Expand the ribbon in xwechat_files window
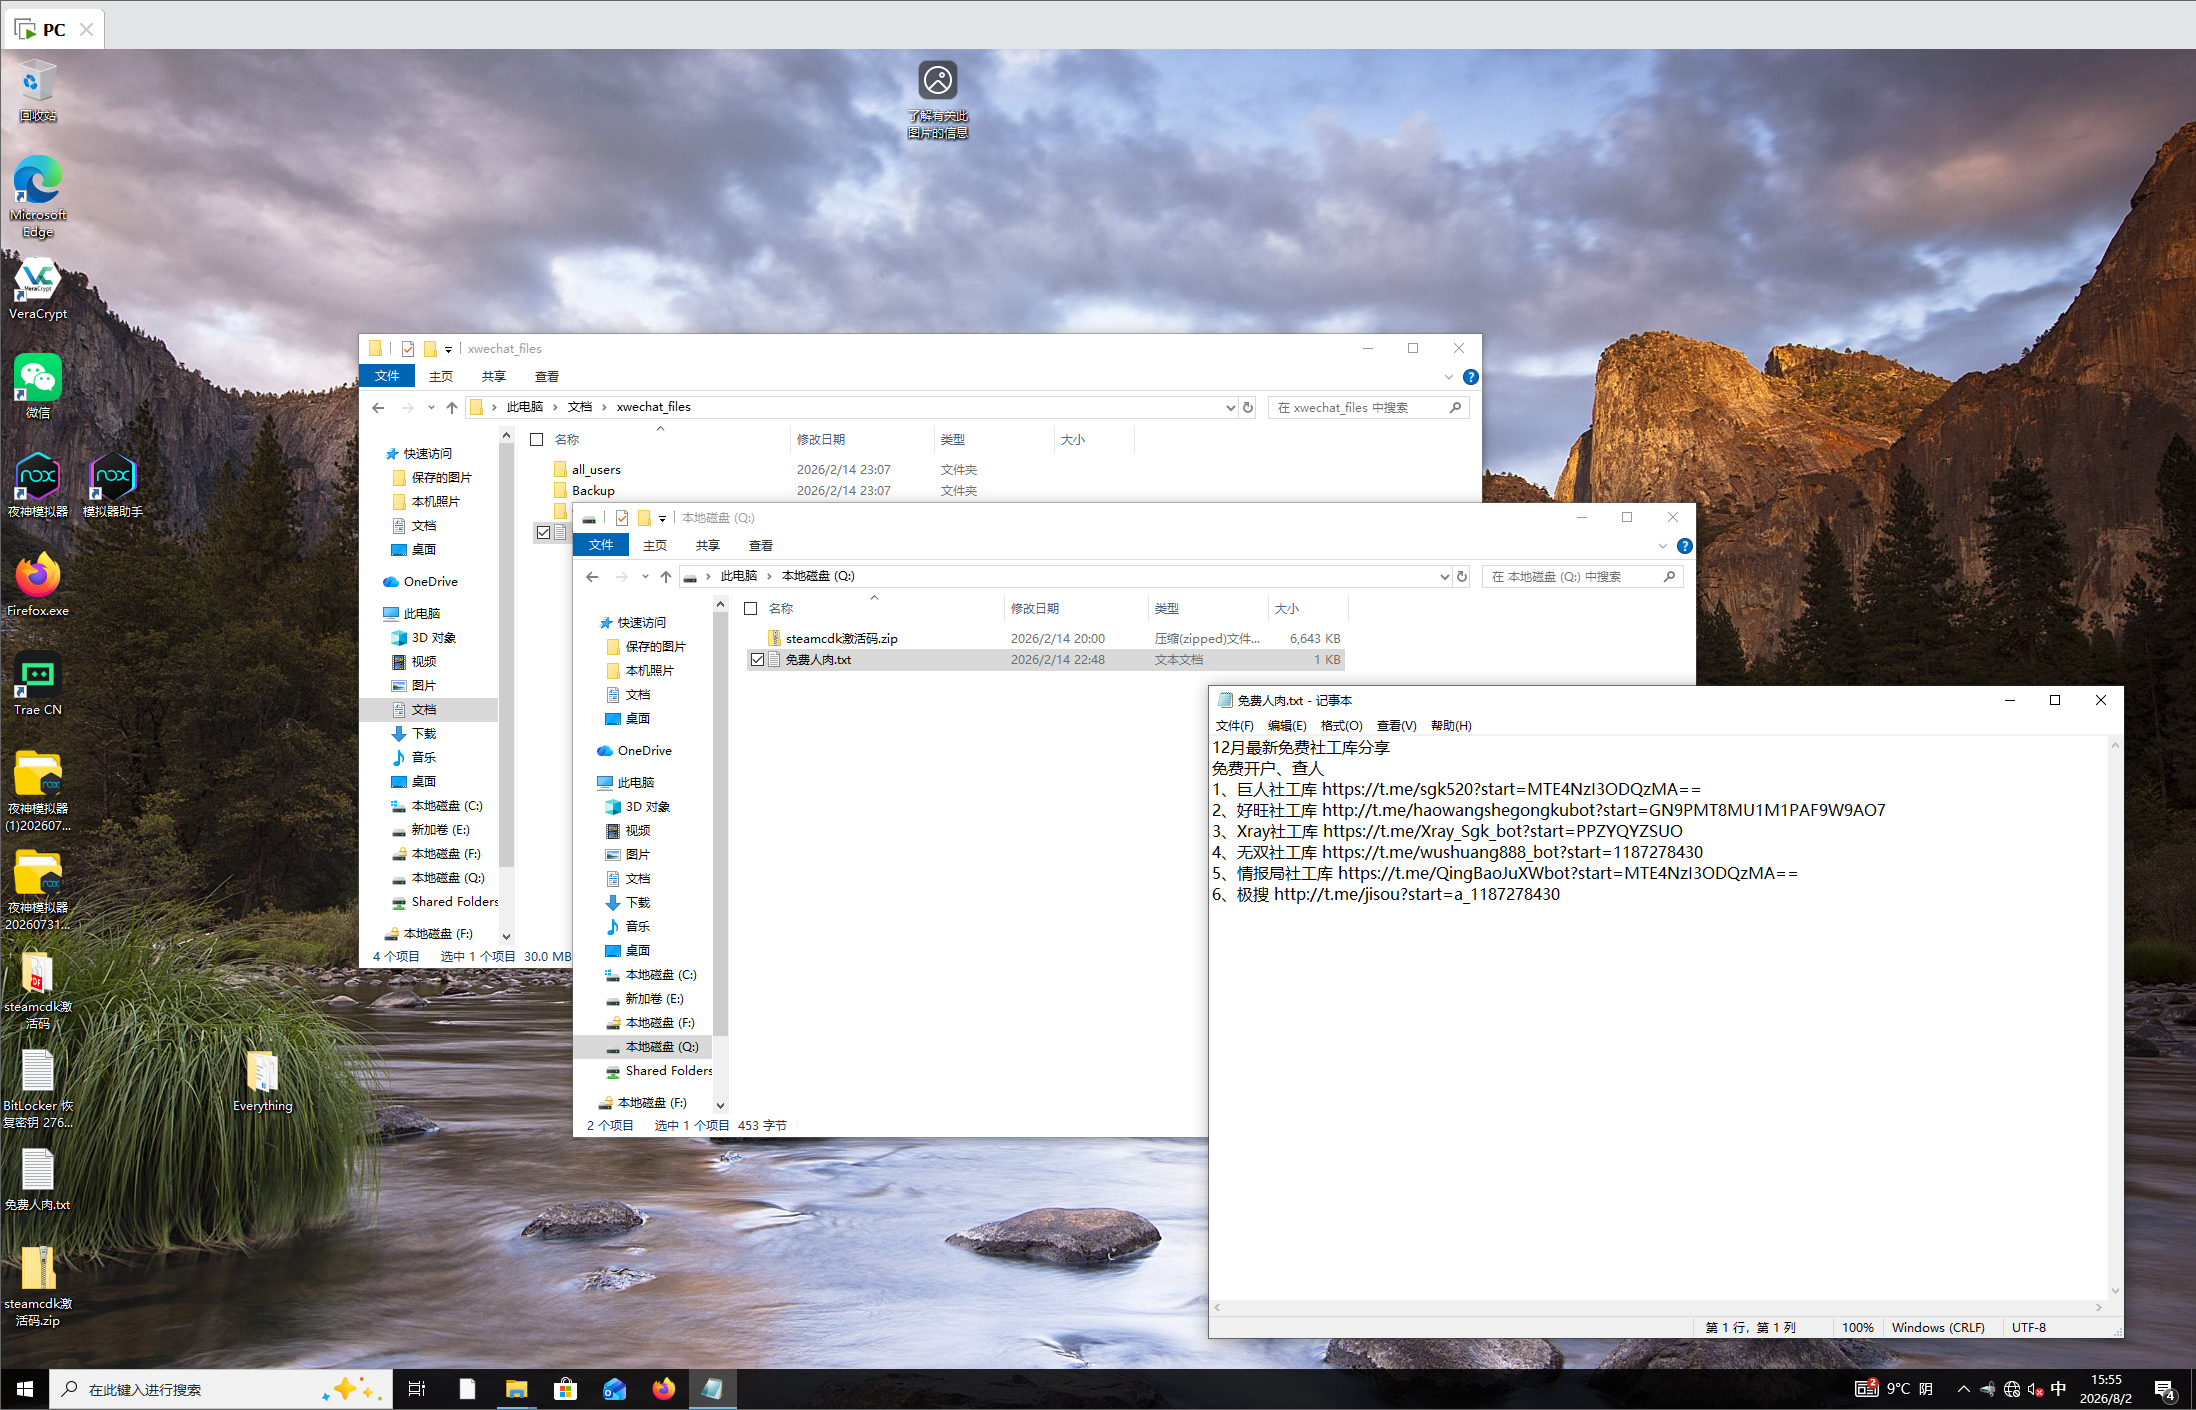Viewport: 2196px width, 1410px height. coord(1449,377)
